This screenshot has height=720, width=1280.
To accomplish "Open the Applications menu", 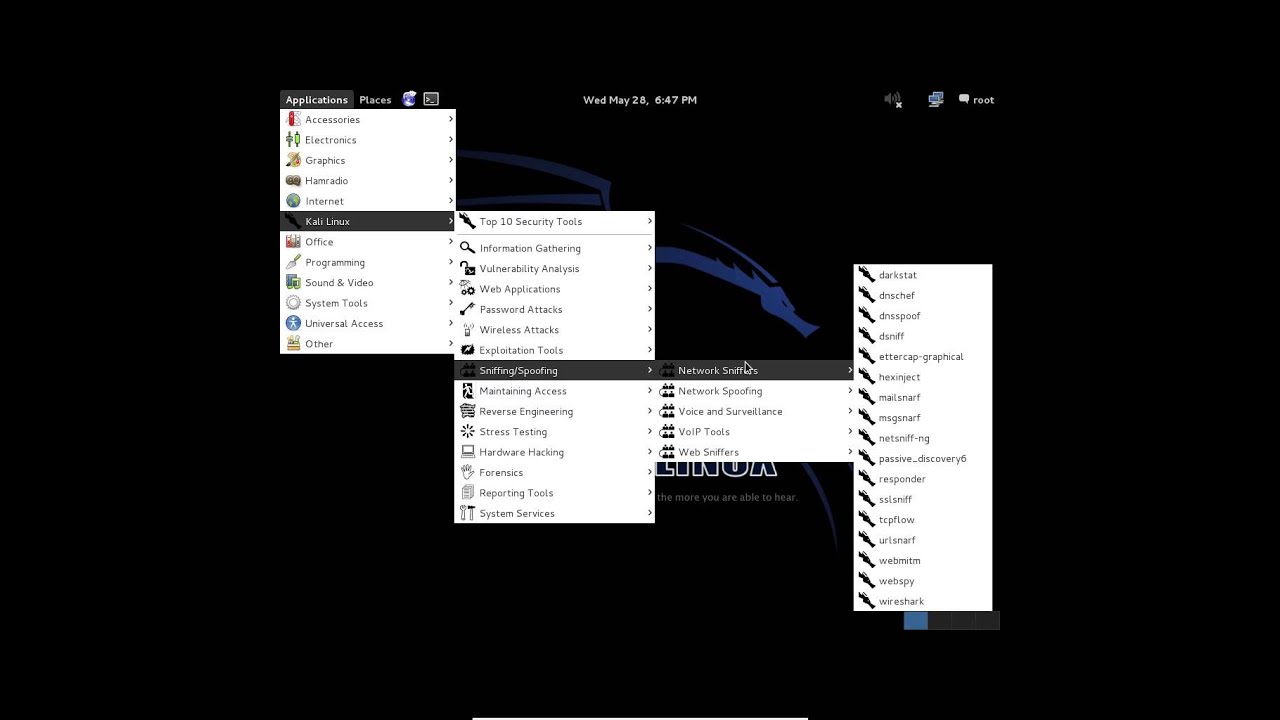I will 316,99.
